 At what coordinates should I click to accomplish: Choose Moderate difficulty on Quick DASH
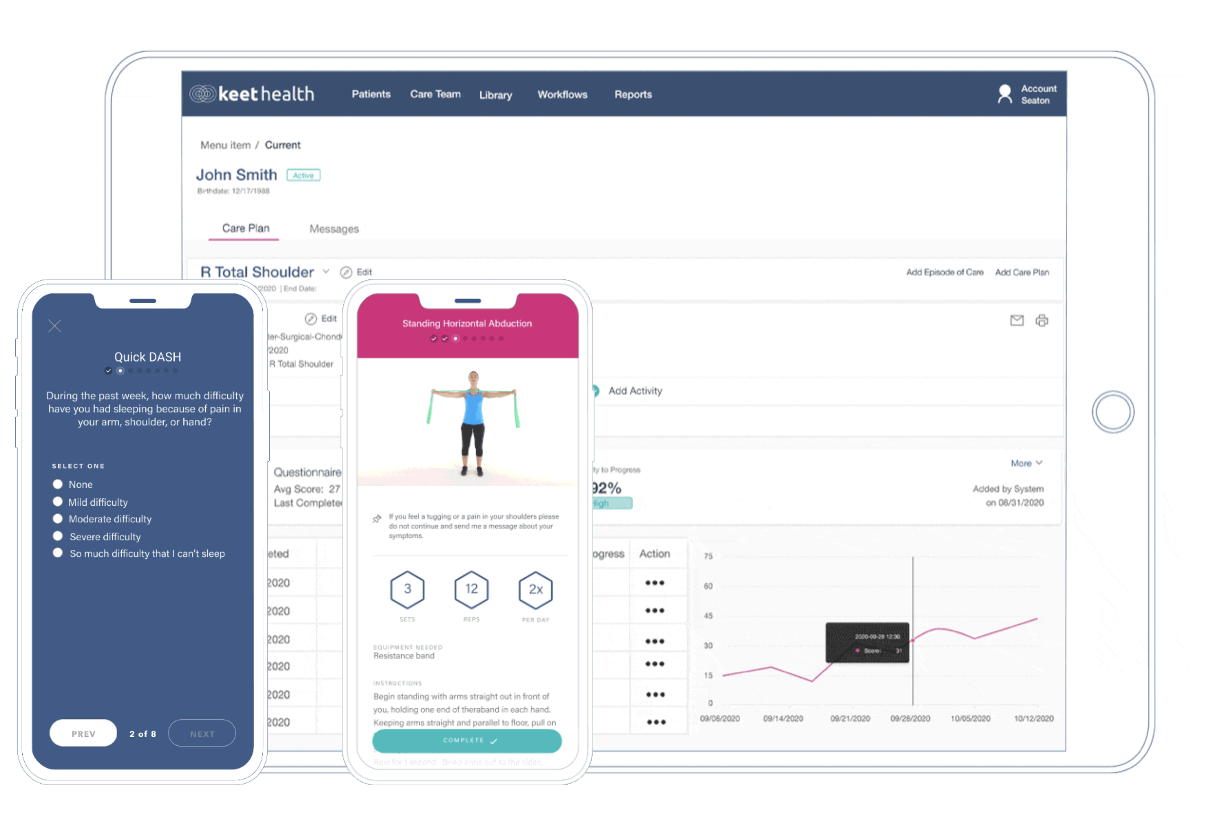pos(57,519)
